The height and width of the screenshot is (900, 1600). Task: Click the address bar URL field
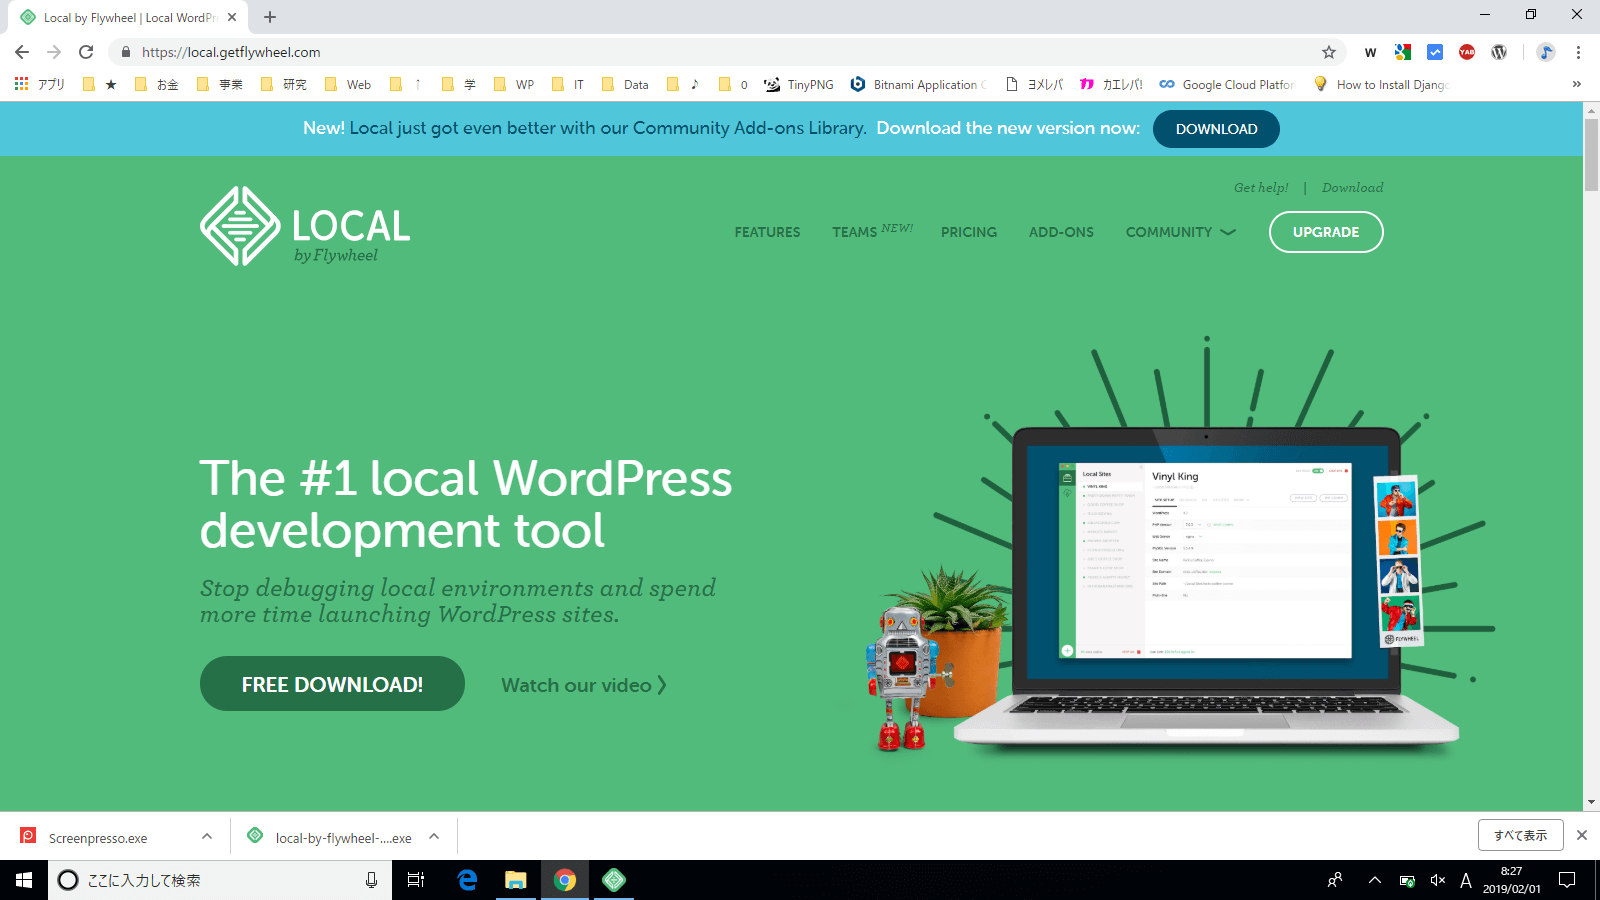(x=700, y=52)
